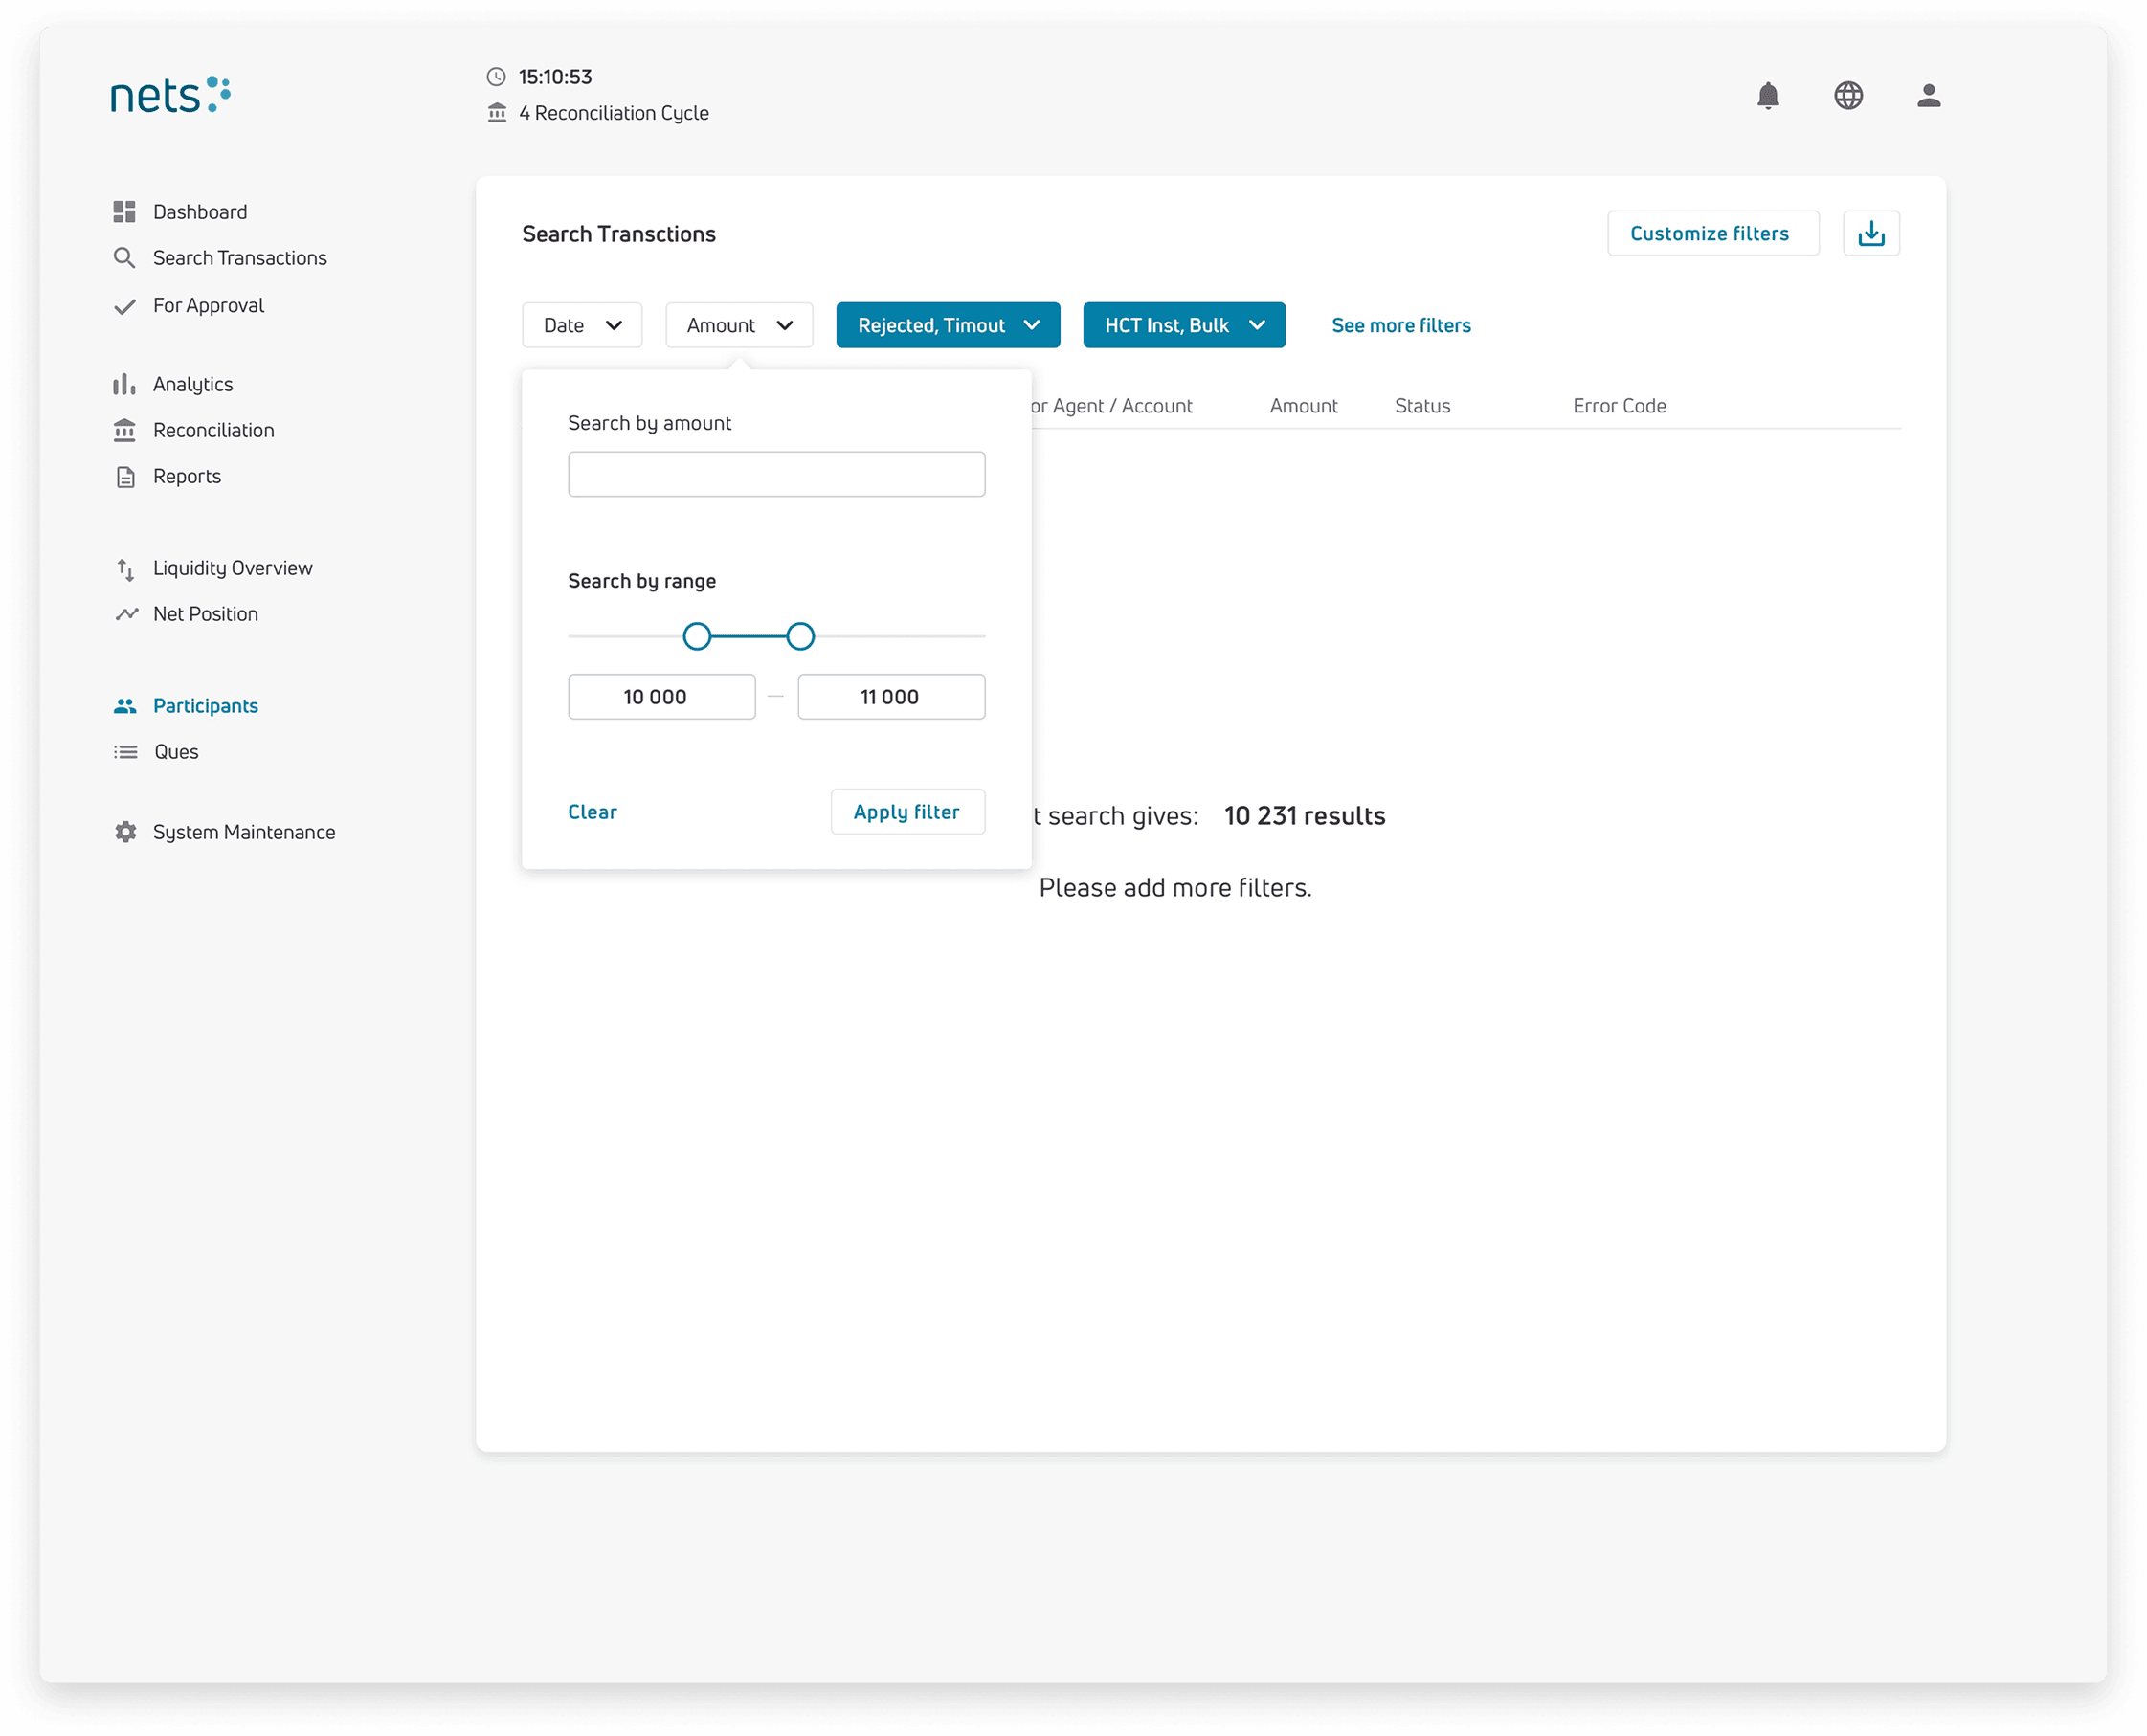Open Ques menu item

click(x=176, y=752)
